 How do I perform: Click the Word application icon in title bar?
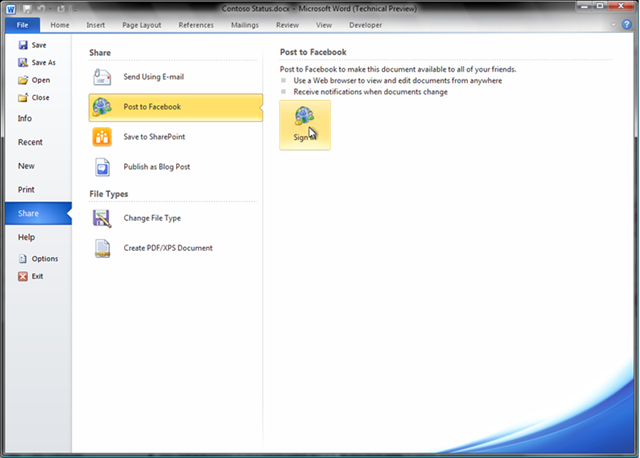[x=11, y=9]
